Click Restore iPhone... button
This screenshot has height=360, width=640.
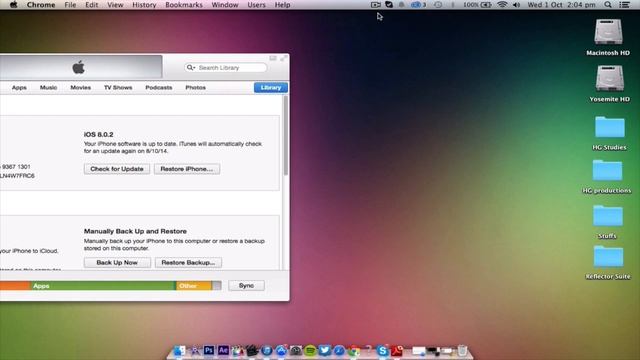click(187, 169)
